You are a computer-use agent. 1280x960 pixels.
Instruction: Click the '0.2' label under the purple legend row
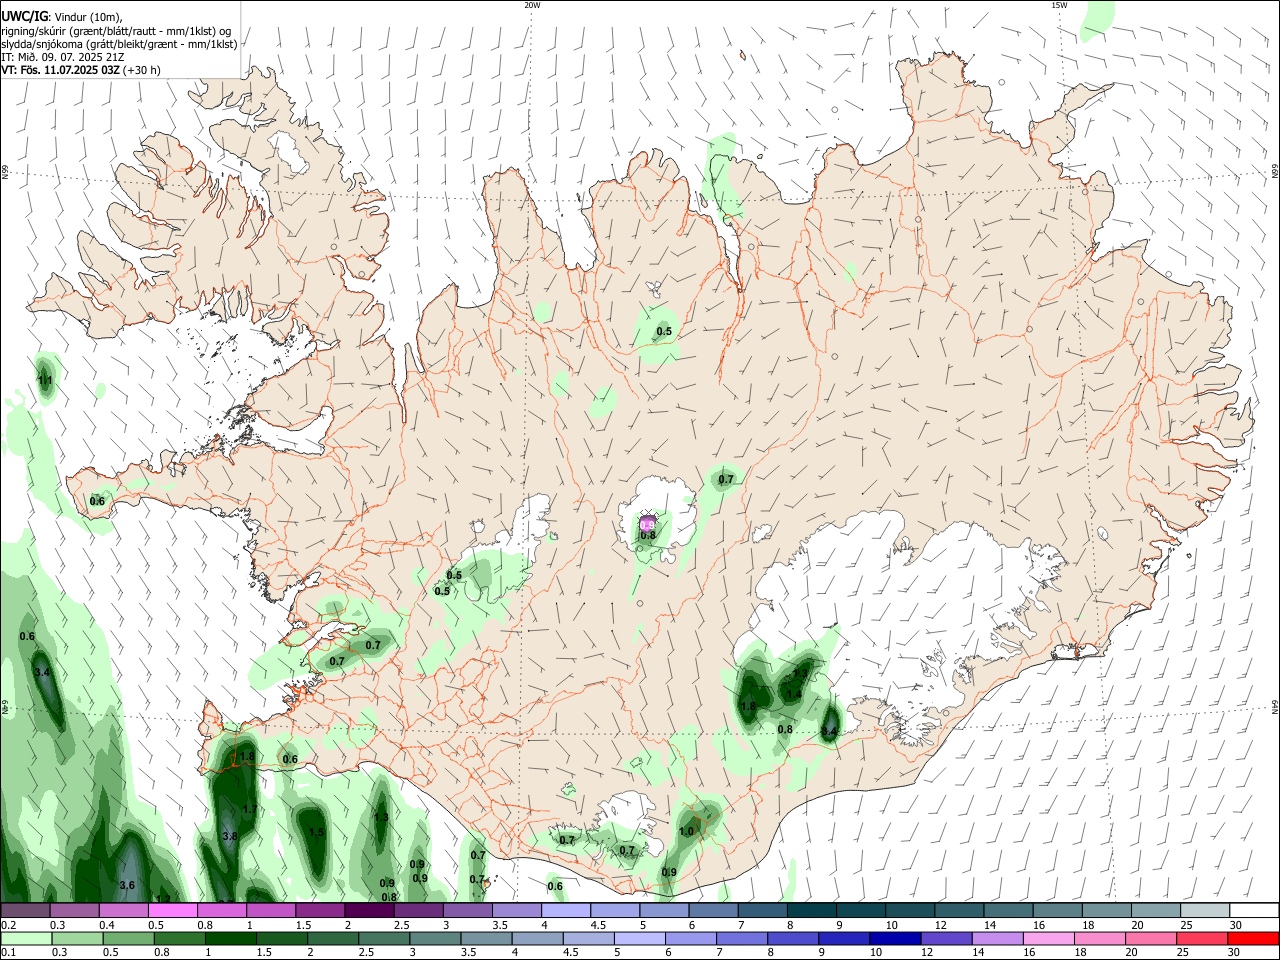point(8,925)
